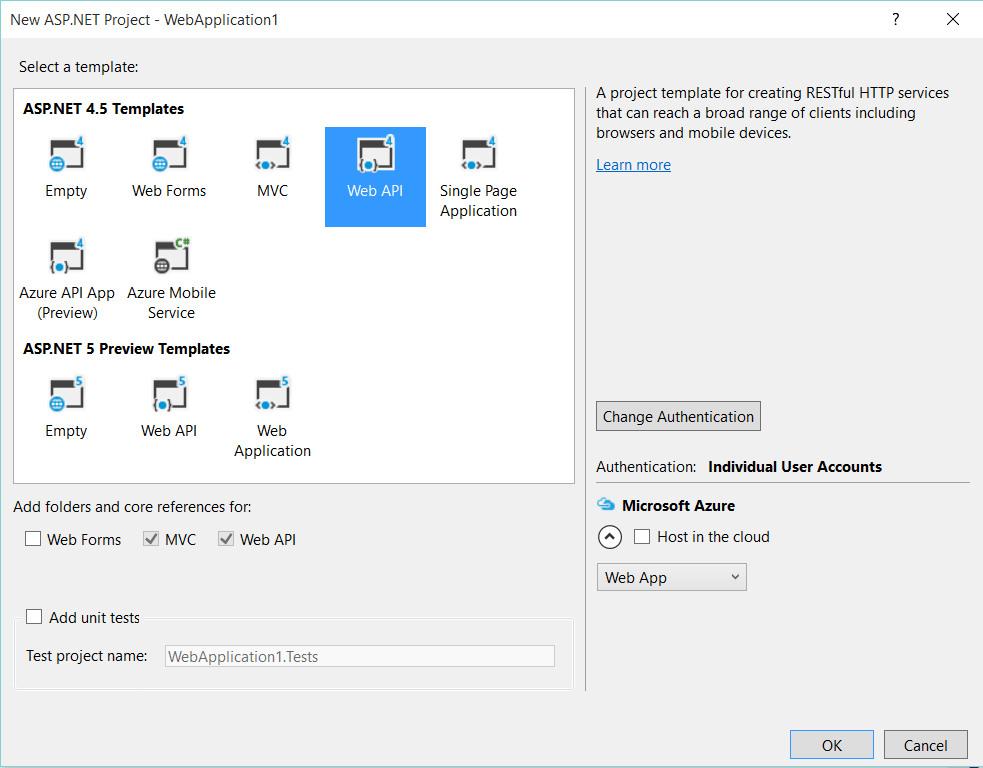
Task: Choose the ASP.NET 5 Web API icon
Action: click(x=169, y=394)
